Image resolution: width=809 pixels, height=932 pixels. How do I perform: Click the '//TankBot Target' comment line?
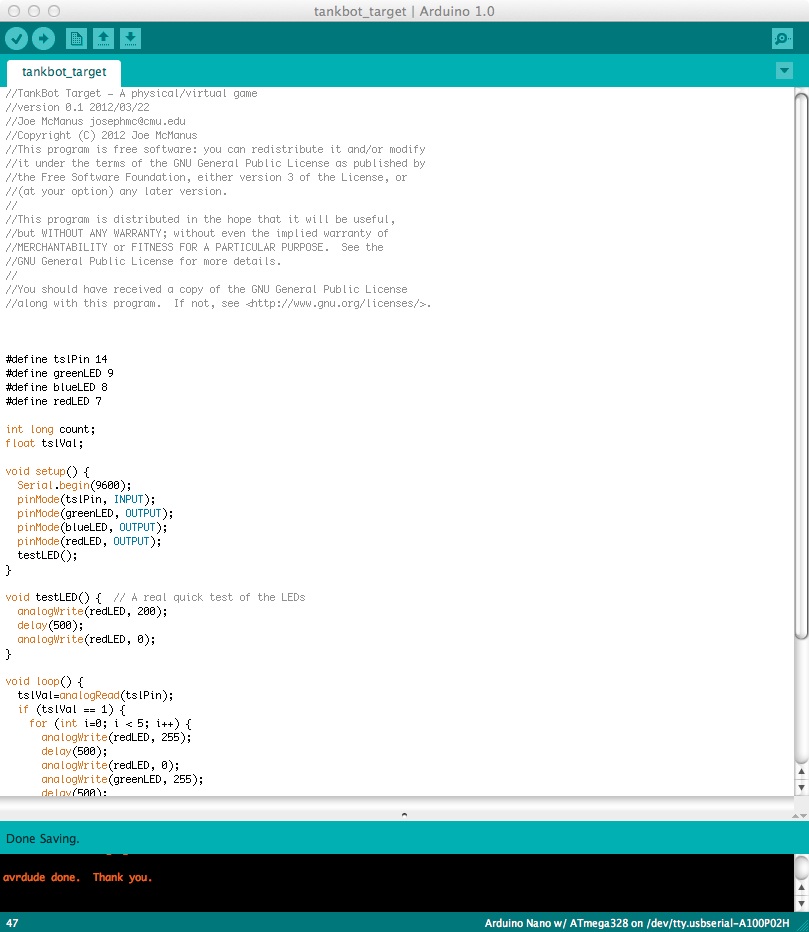click(x=131, y=93)
